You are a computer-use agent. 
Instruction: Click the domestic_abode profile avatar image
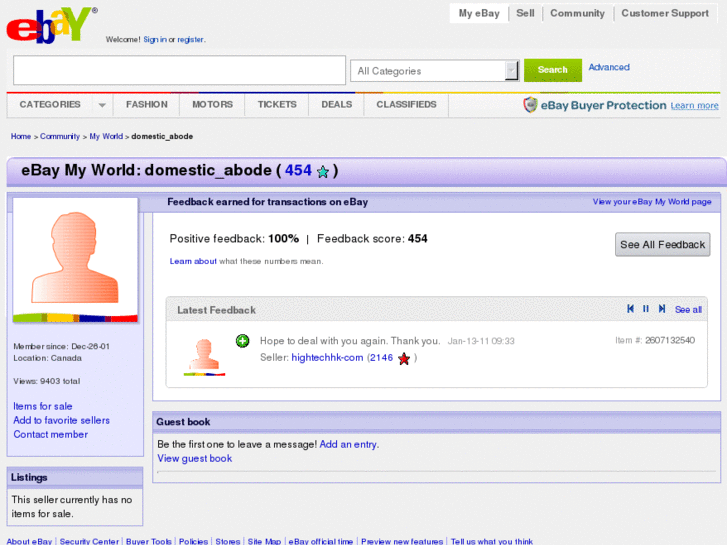pyautogui.click(x=75, y=260)
